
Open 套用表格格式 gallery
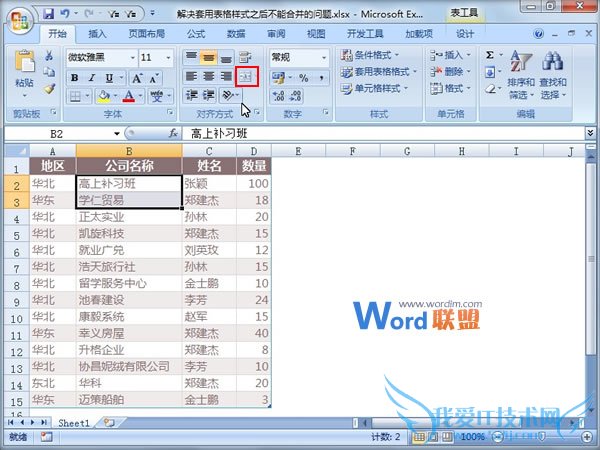coord(378,72)
